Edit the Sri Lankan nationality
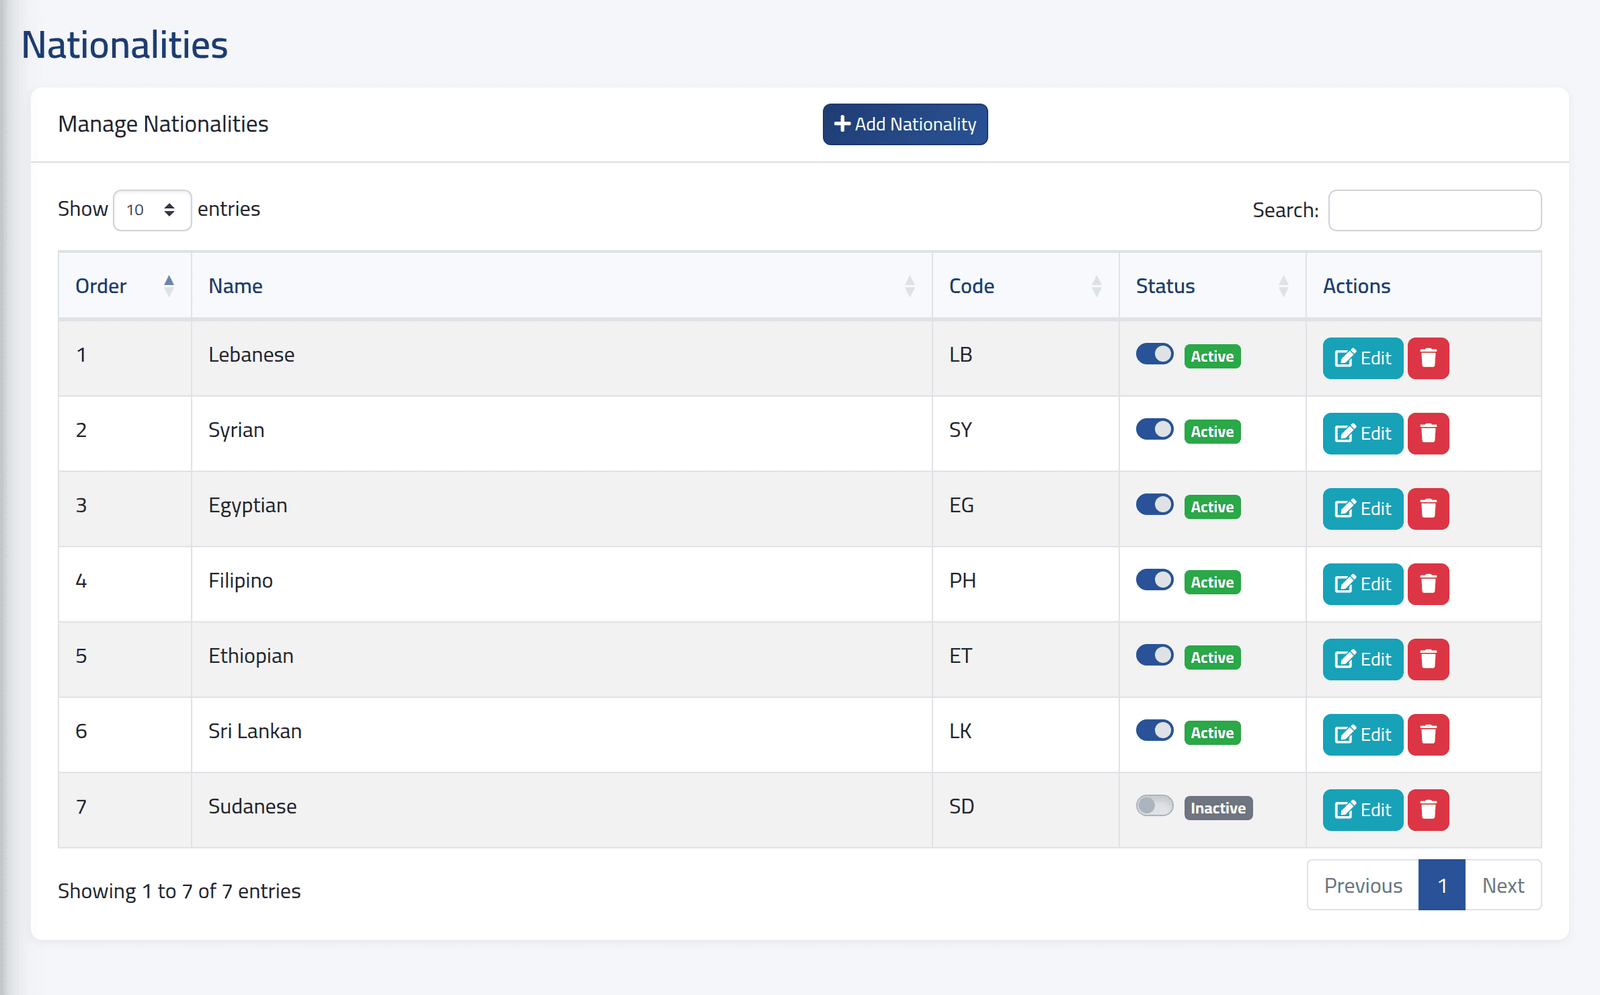 1363,734
